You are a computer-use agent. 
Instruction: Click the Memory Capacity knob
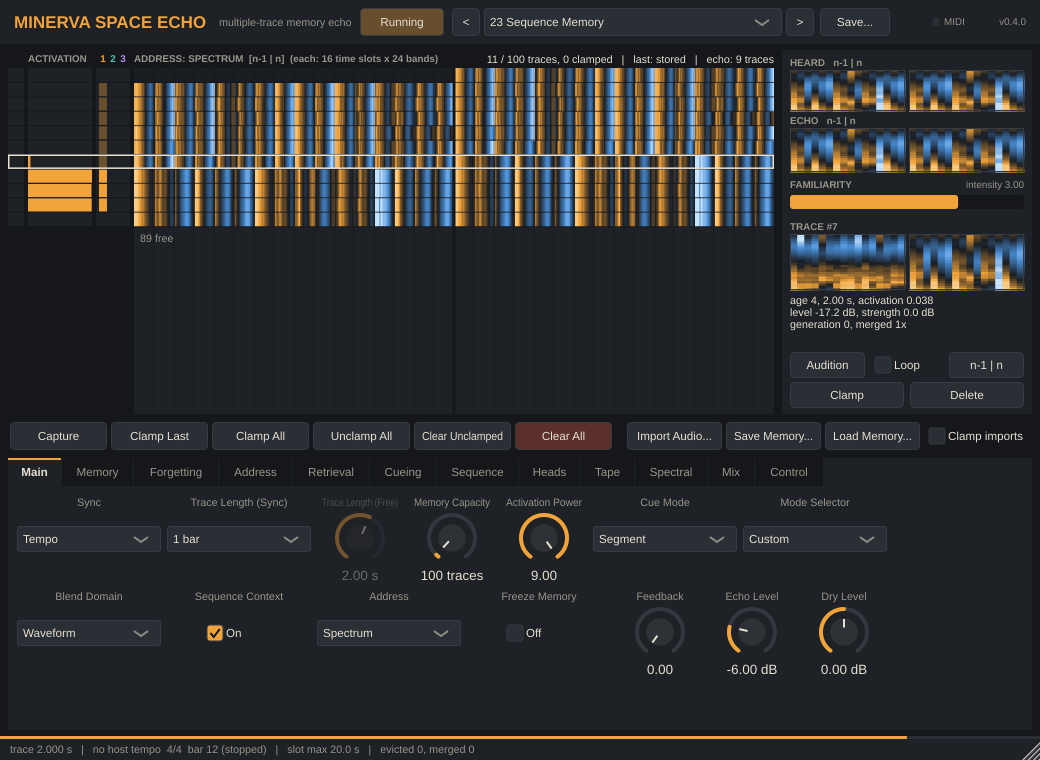[452, 538]
